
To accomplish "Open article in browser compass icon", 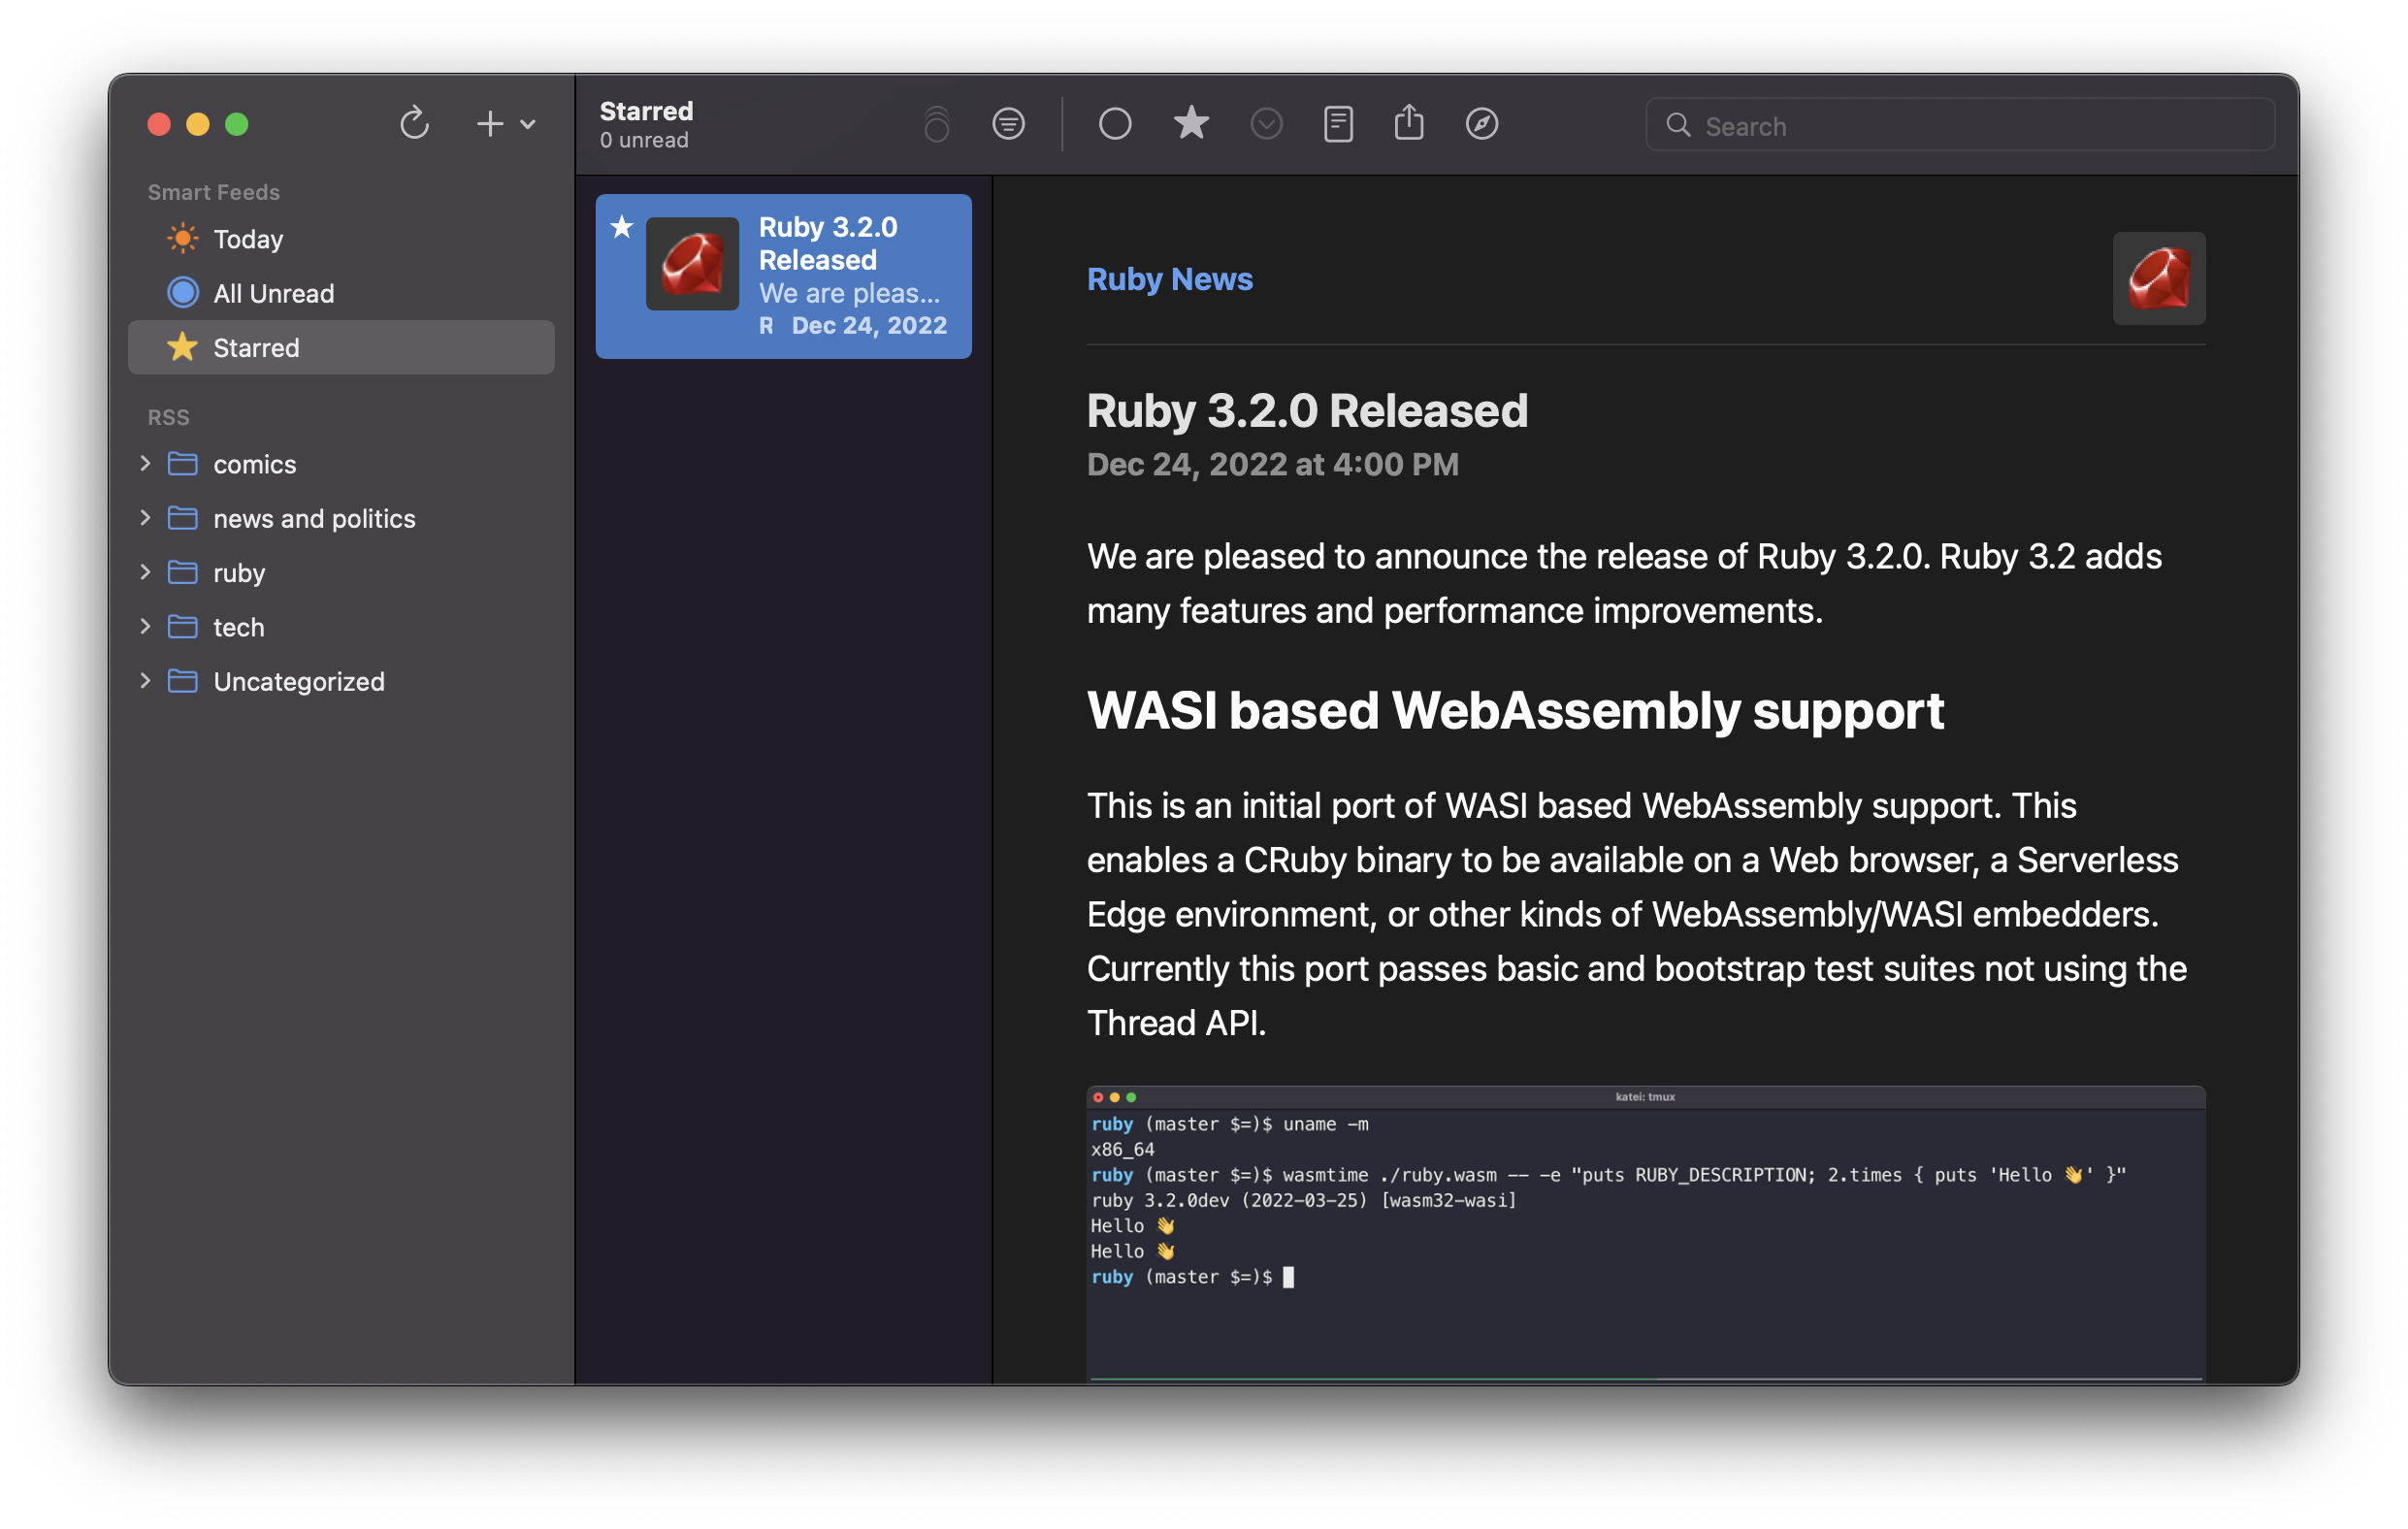I will pos(1481,124).
